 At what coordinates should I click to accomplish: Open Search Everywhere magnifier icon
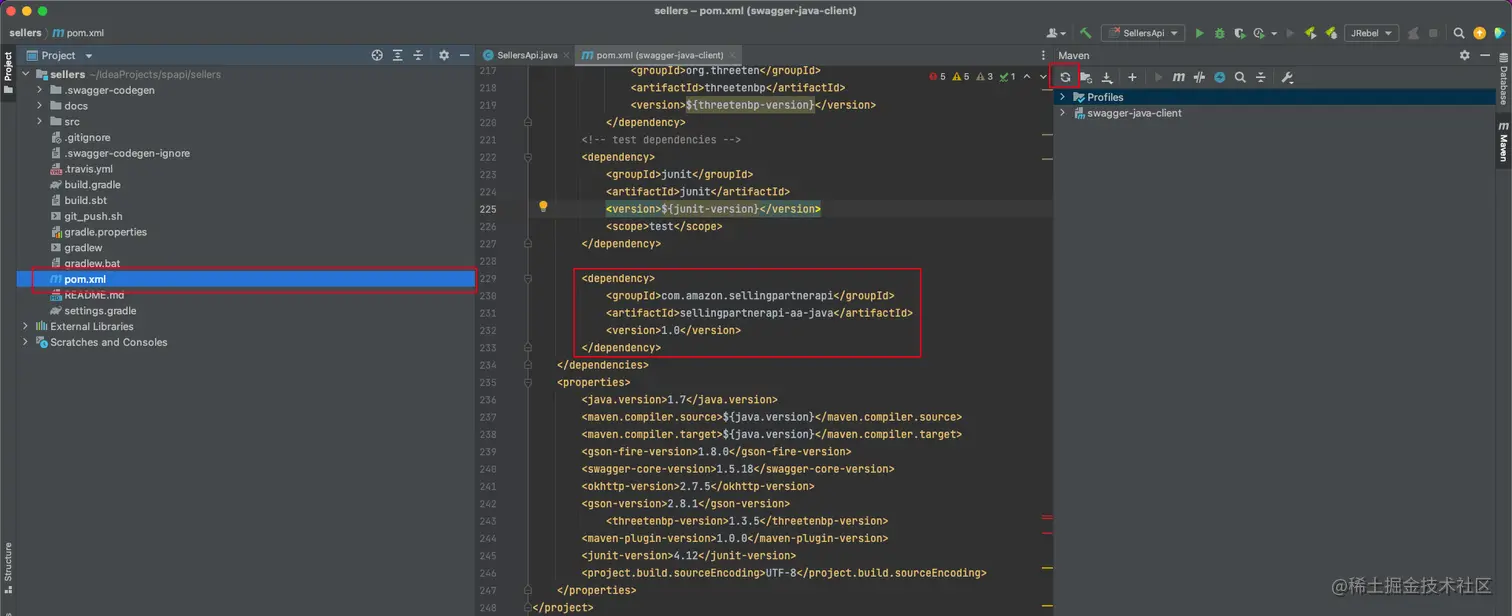pos(1459,33)
